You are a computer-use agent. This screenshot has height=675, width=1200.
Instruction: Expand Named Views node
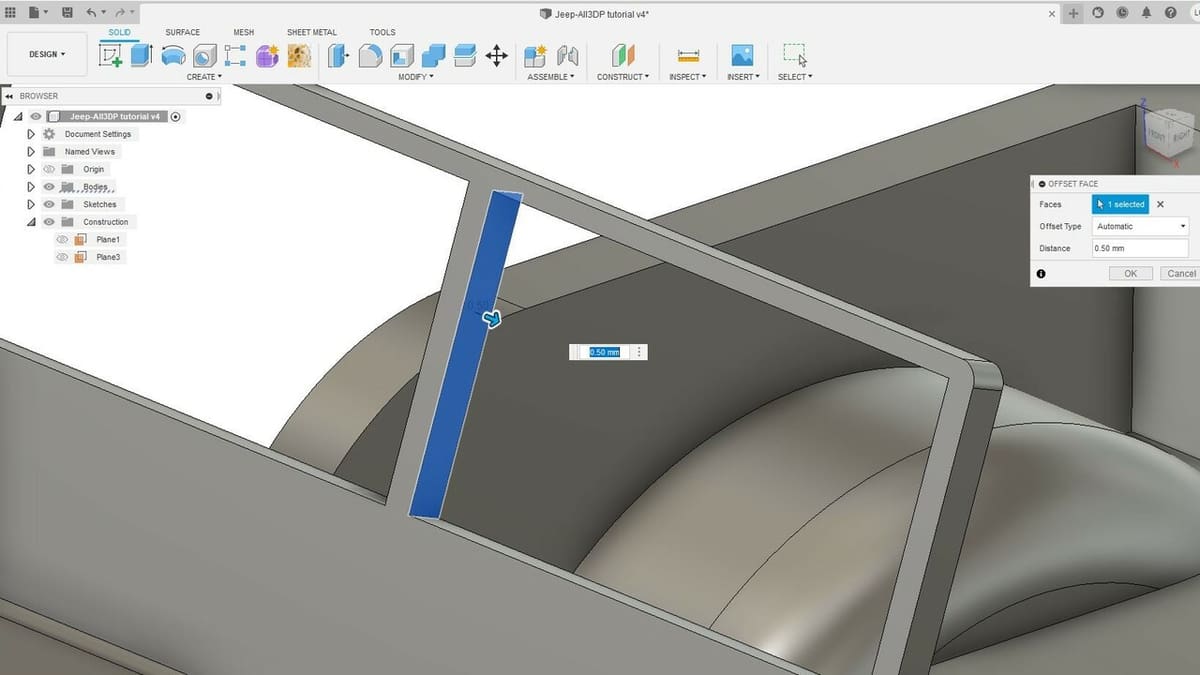point(31,152)
